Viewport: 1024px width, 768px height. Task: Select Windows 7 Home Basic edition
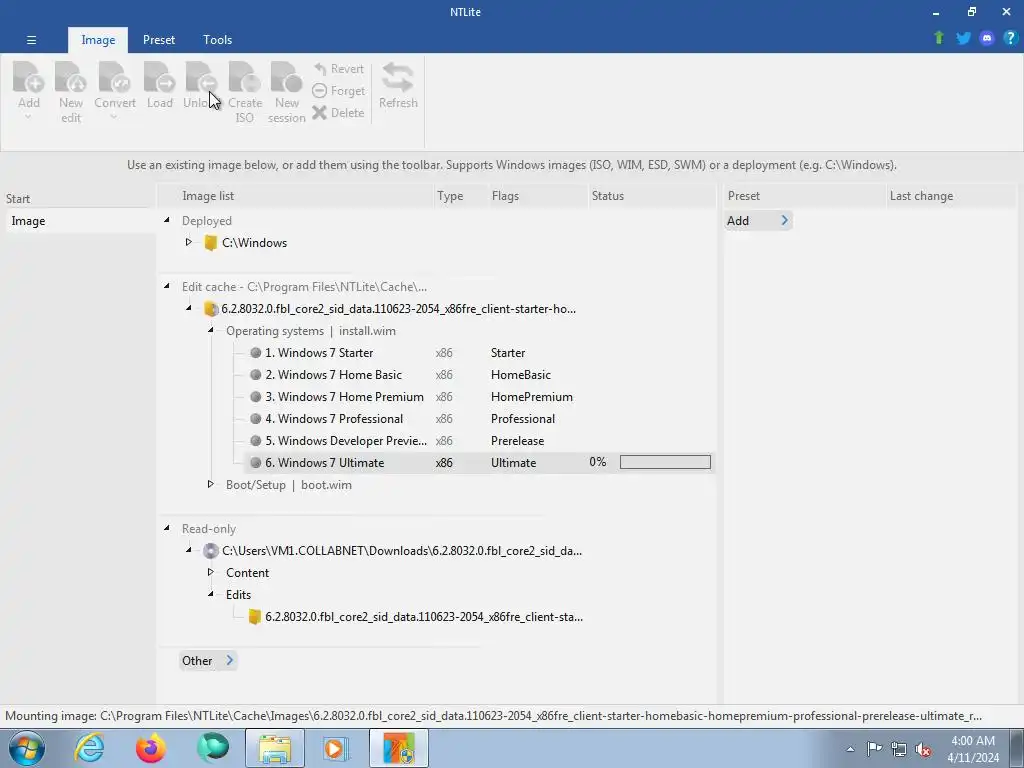pos(333,375)
